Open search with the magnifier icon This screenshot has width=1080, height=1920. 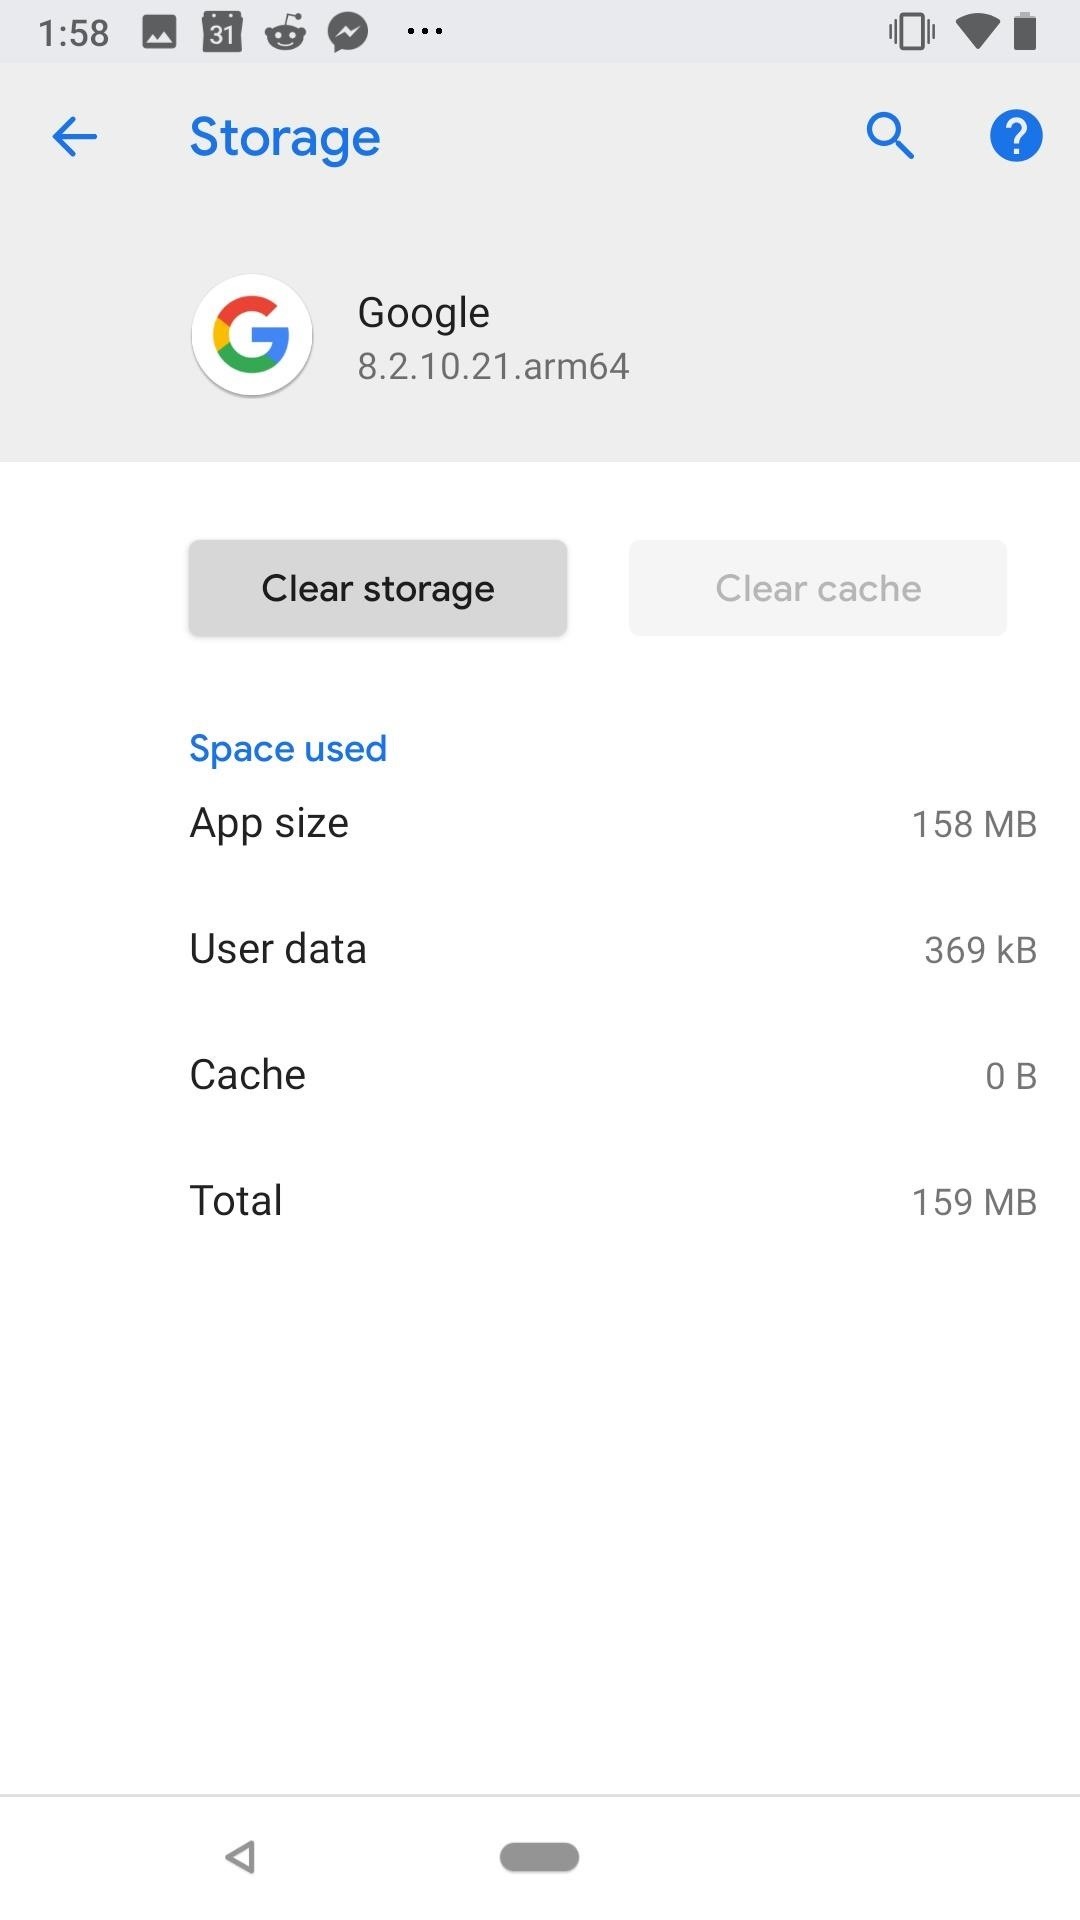coord(890,136)
